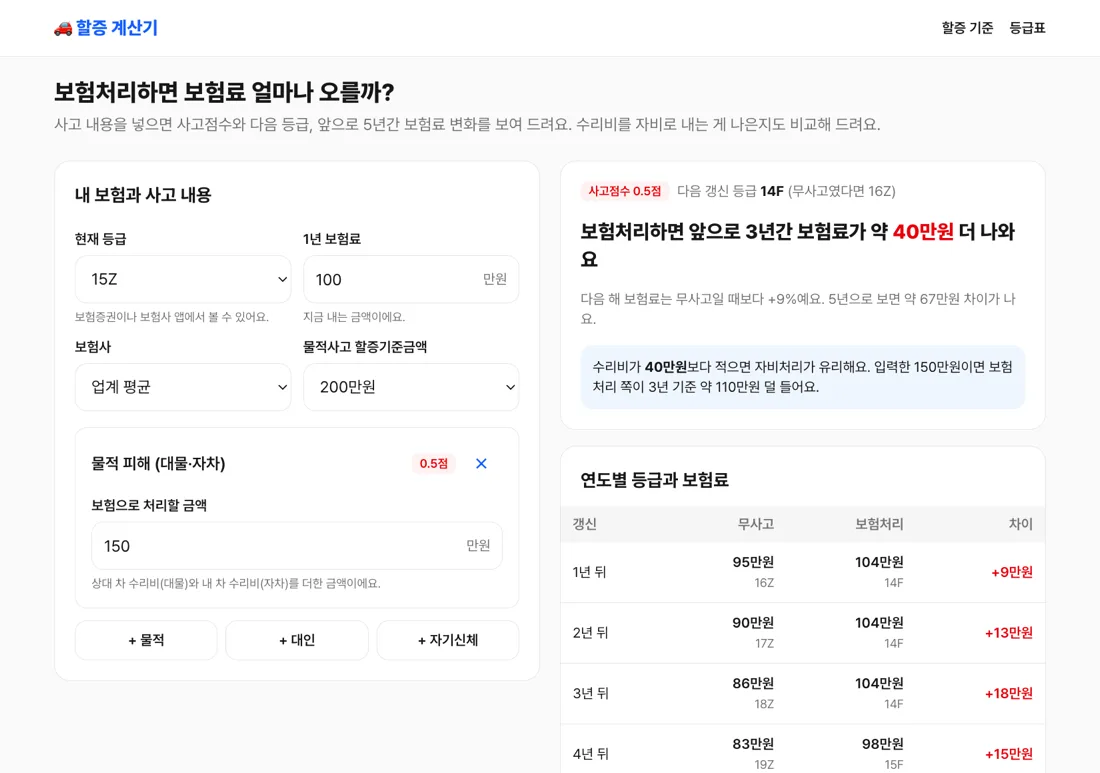
Task: Expand the 물적사고 할증기준금액 200만원 dropdown
Action: pos(411,386)
